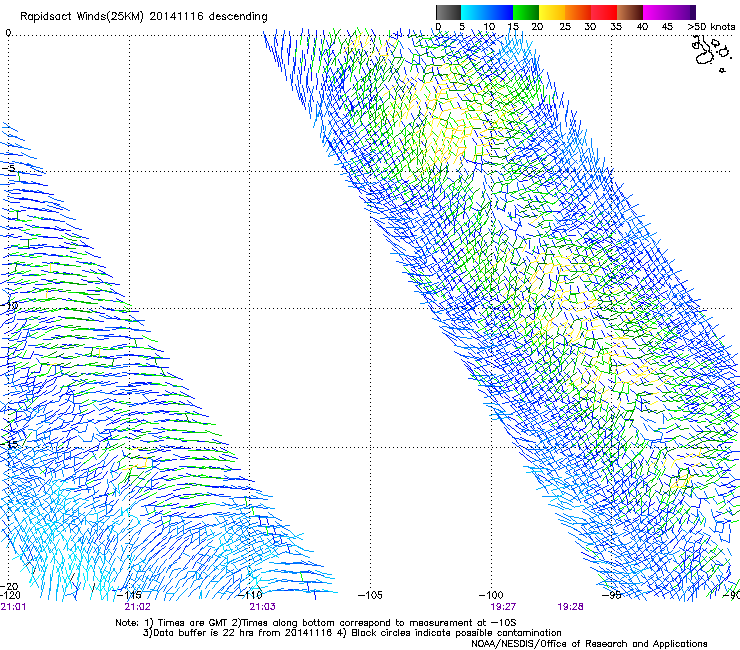Click the '-10' latitude axis label

9,305
